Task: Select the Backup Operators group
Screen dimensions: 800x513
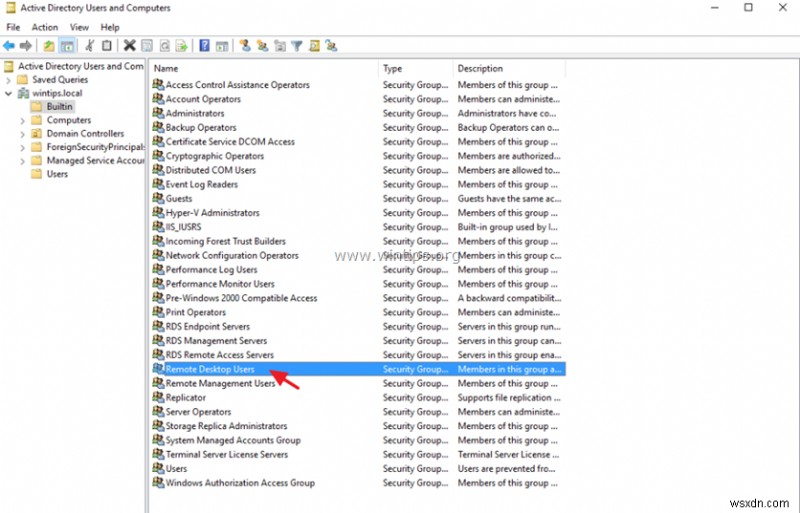Action: pos(201,128)
